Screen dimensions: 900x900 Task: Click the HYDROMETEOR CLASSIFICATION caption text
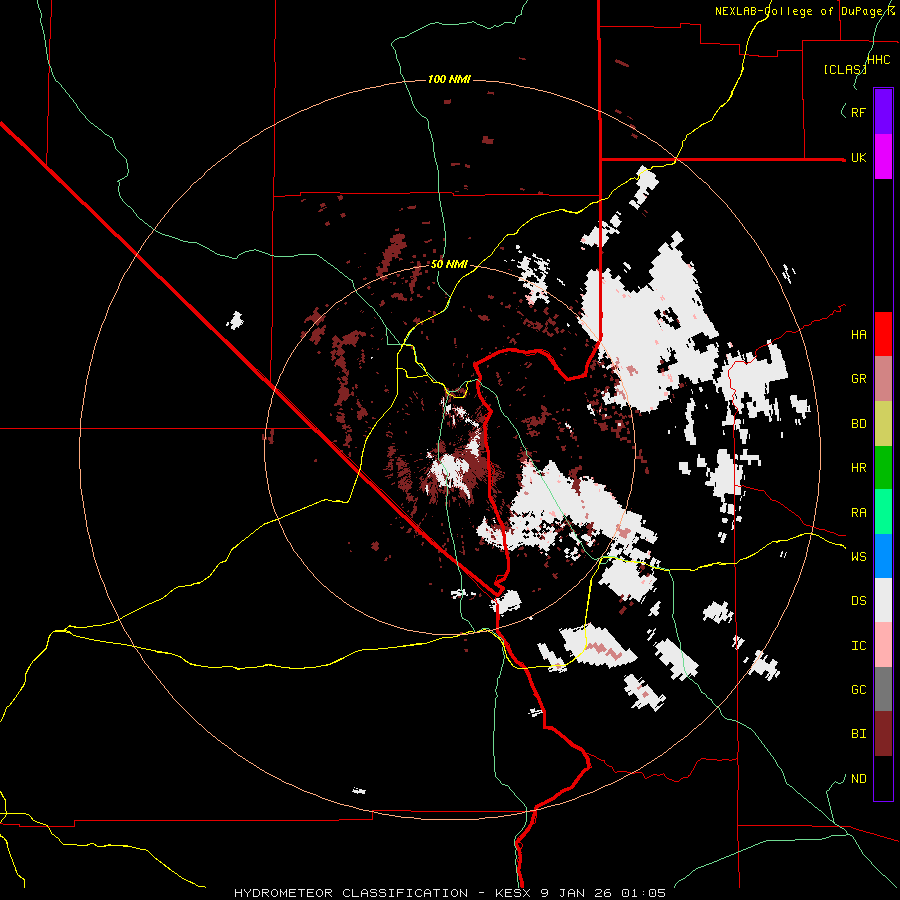tap(351, 893)
